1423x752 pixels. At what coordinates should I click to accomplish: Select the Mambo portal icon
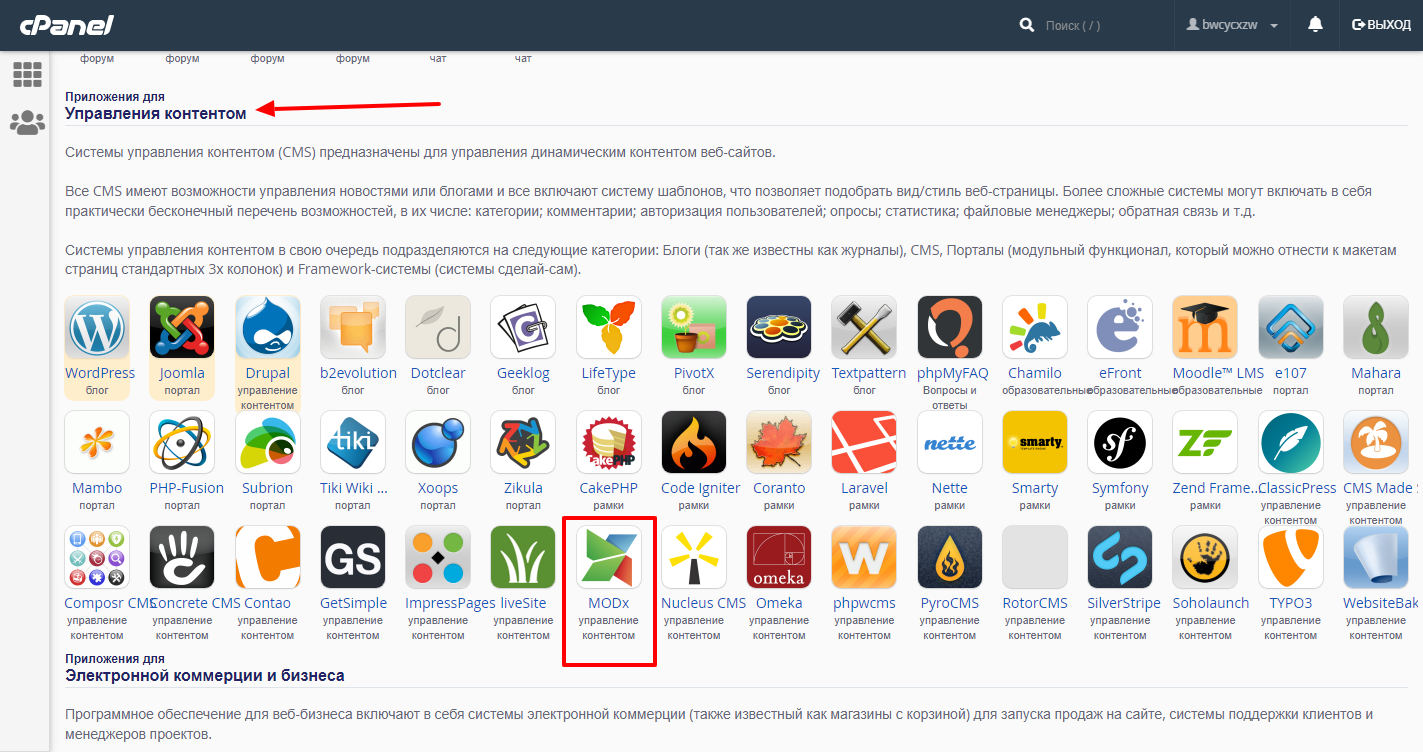click(97, 443)
